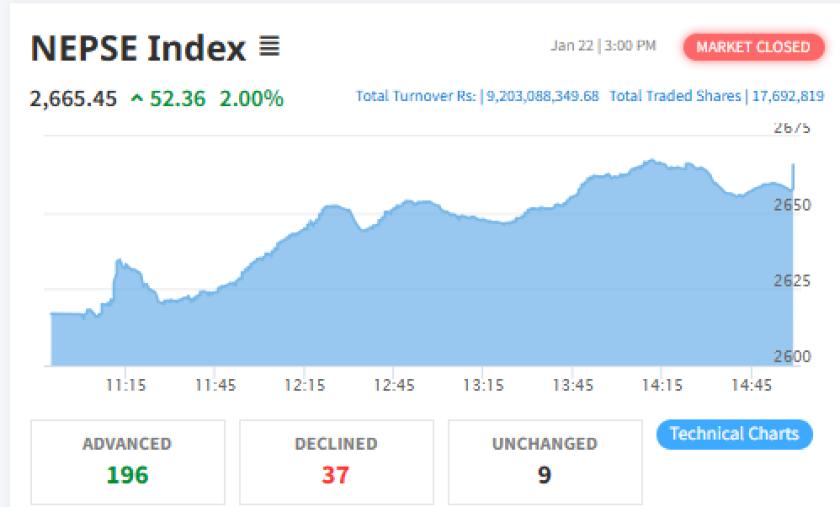Image resolution: width=840 pixels, height=507 pixels.
Task: Click the Total Turnover Rs value
Action: (542, 96)
